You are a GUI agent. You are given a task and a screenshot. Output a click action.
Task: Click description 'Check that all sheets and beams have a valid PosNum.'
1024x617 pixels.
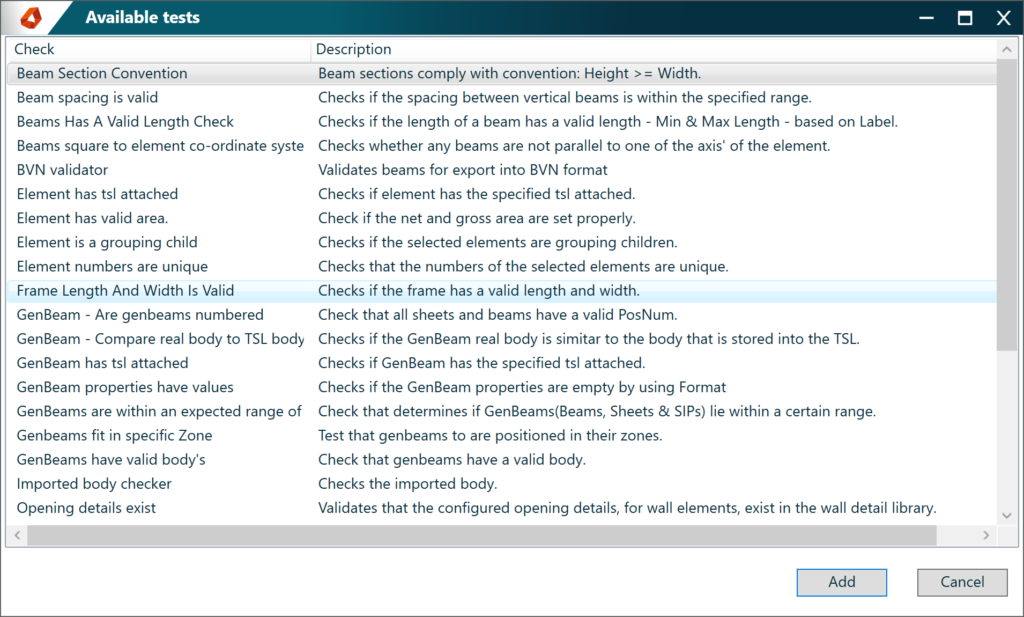498,315
